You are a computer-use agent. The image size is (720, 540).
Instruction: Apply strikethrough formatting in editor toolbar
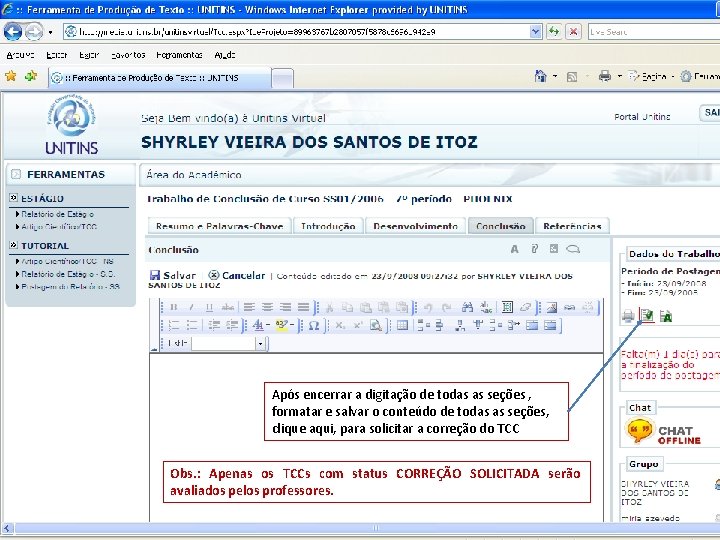[x=228, y=307]
